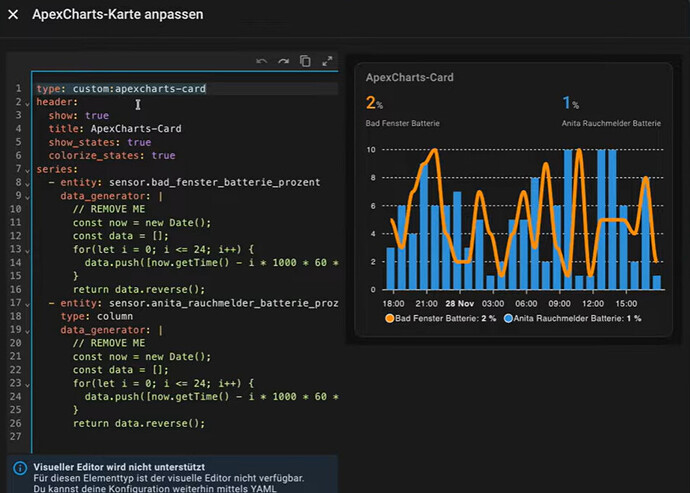Fold the second entity block at line 17

(x=27, y=304)
